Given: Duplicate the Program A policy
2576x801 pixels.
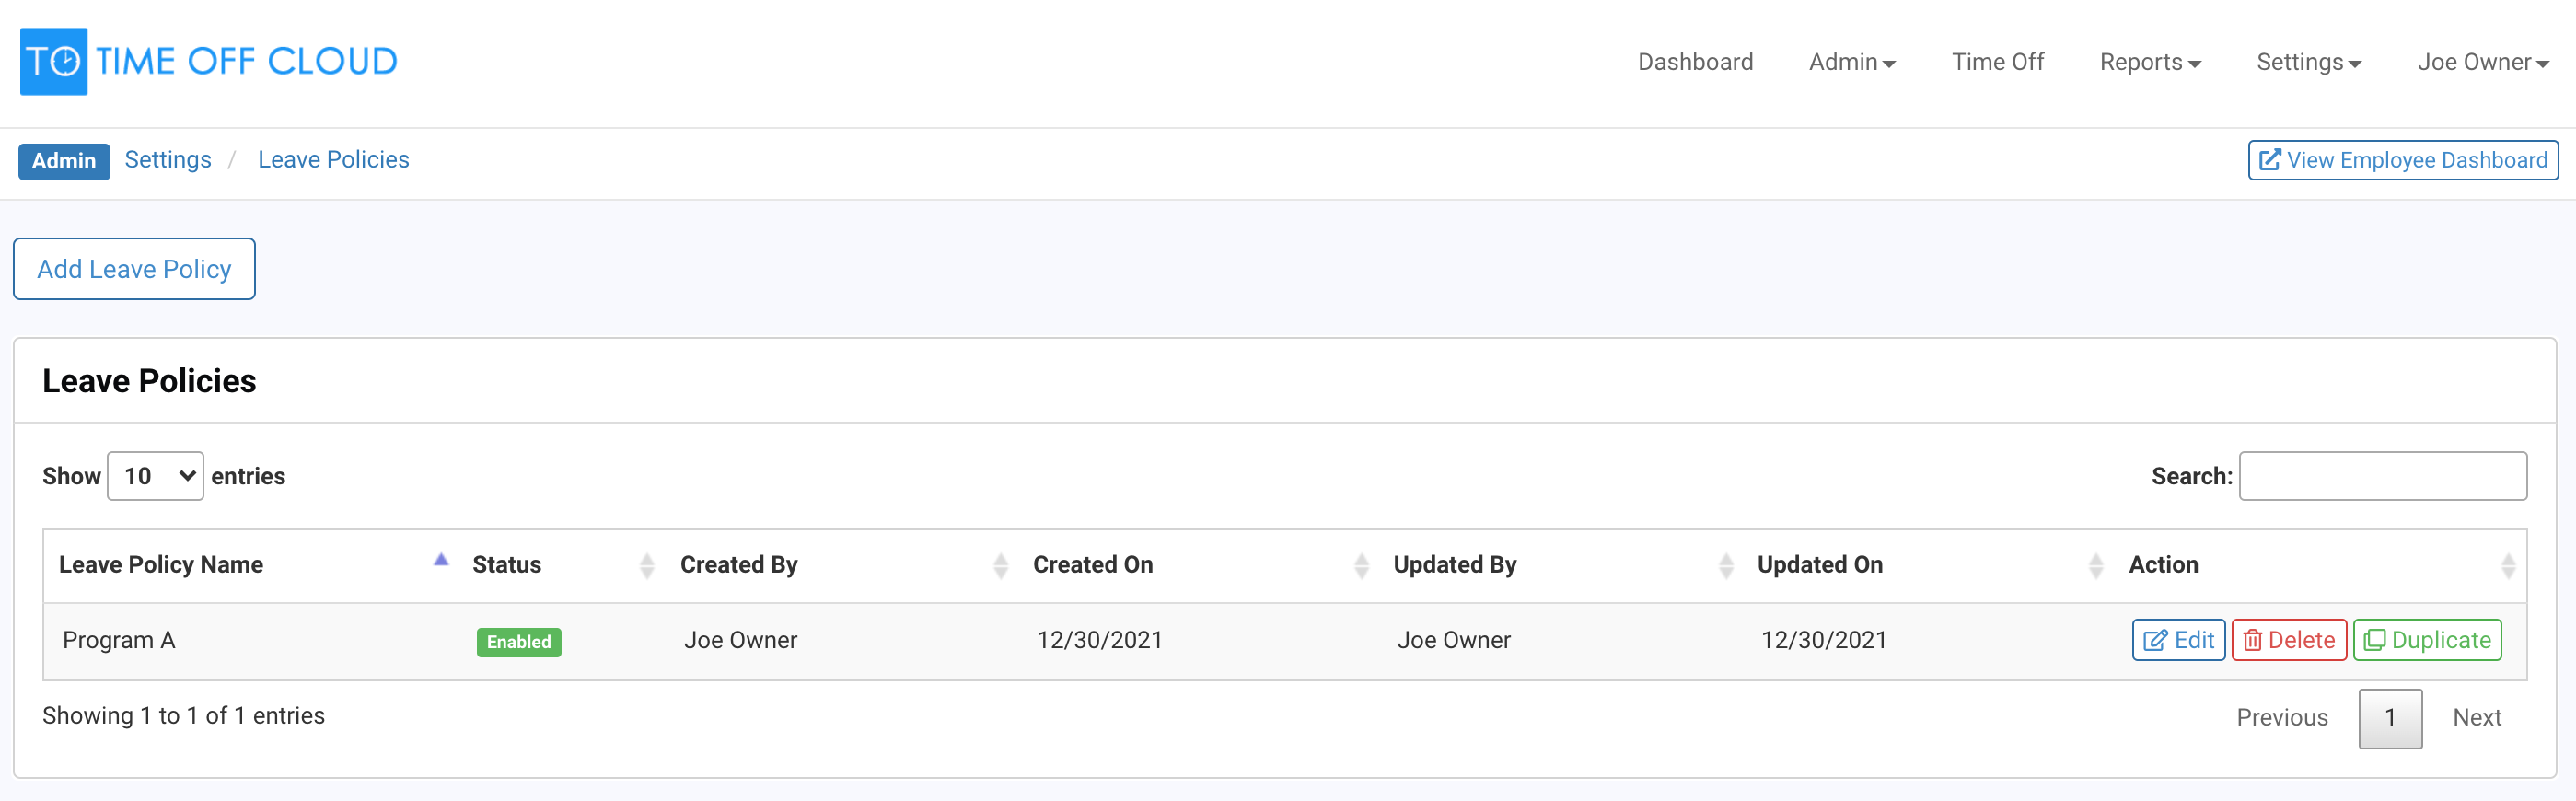Looking at the screenshot, I should tap(2428, 640).
